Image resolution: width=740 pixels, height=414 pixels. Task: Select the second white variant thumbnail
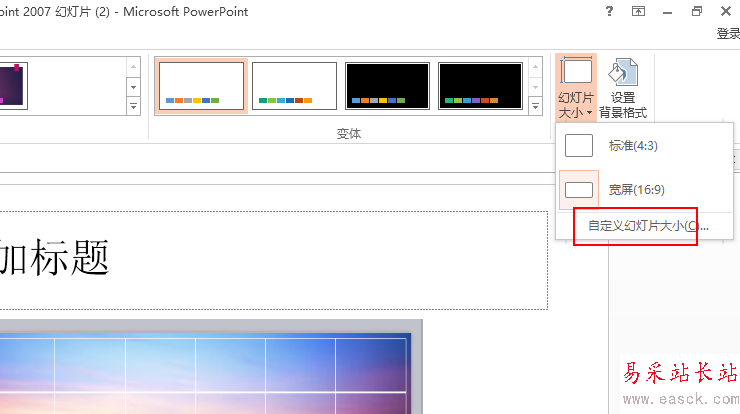coord(294,86)
